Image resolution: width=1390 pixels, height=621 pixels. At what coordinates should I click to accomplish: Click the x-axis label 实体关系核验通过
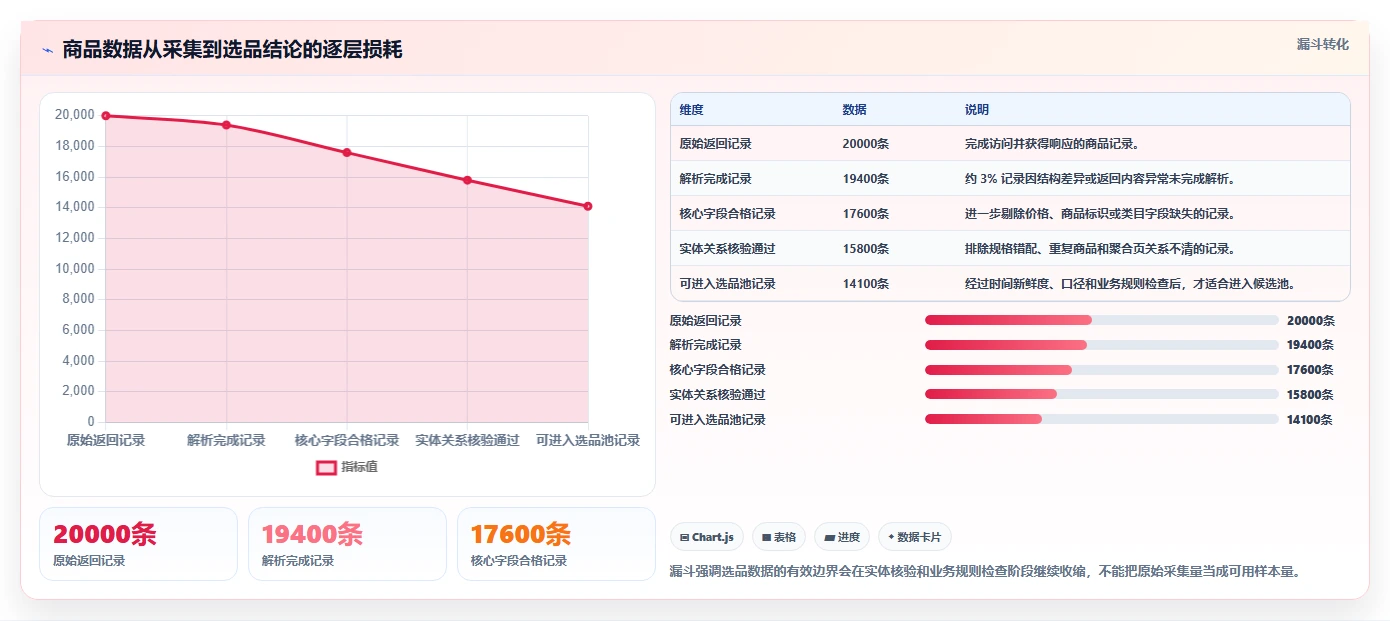coord(467,440)
